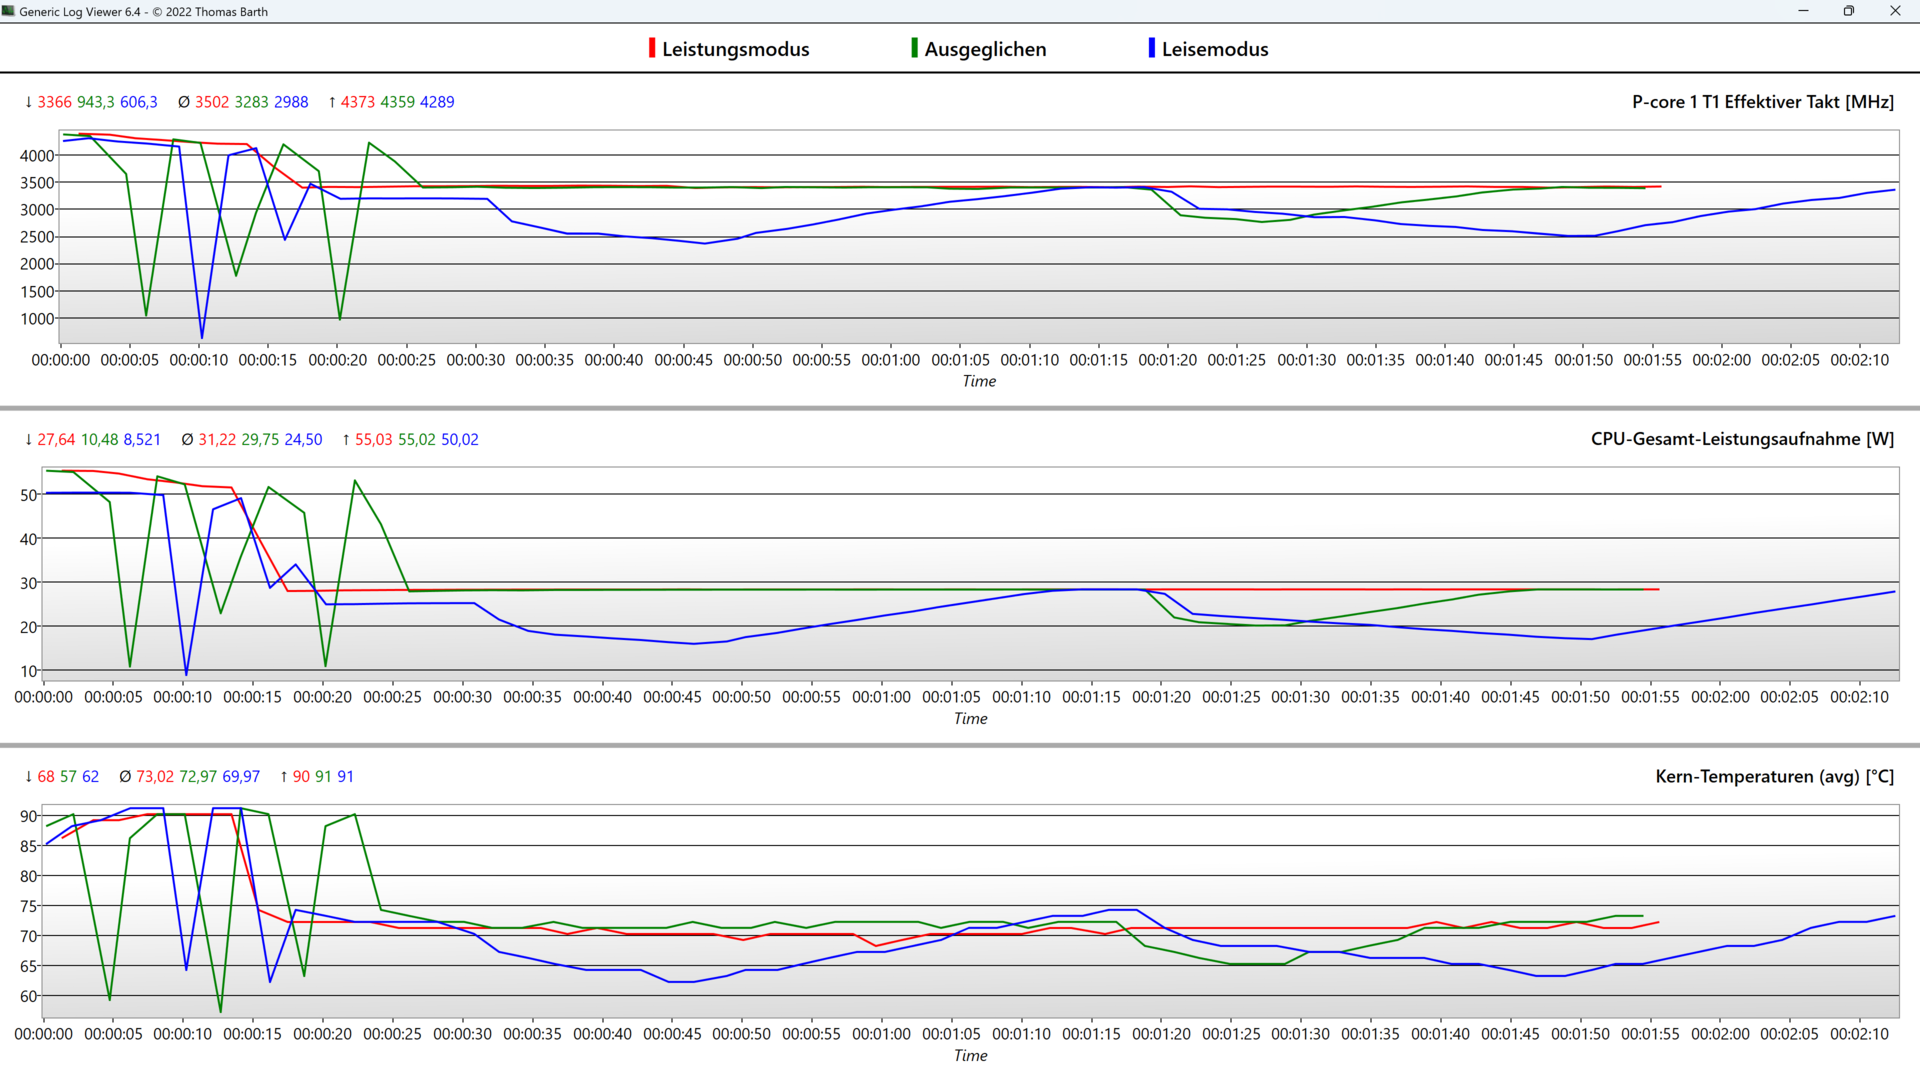Screen dimensions: 1920x1080
Task: Click the maximum arrow icon in clock chart stats
Action: pyautogui.click(x=332, y=102)
